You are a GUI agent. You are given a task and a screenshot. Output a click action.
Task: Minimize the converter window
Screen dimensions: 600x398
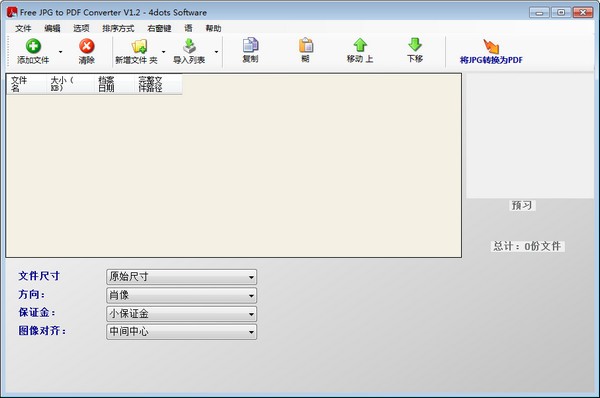pos(540,13)
